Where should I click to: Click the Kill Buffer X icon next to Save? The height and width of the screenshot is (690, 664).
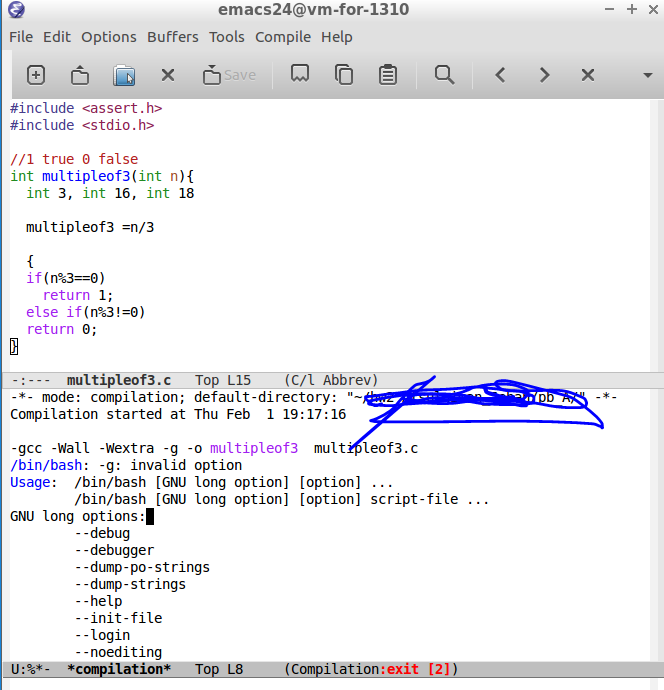point(168,75)
